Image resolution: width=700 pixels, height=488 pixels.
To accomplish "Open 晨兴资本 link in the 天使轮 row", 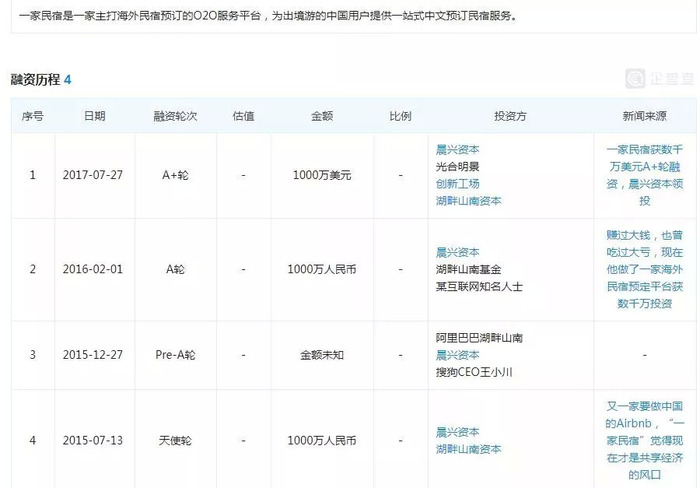I will pos(457,432).
